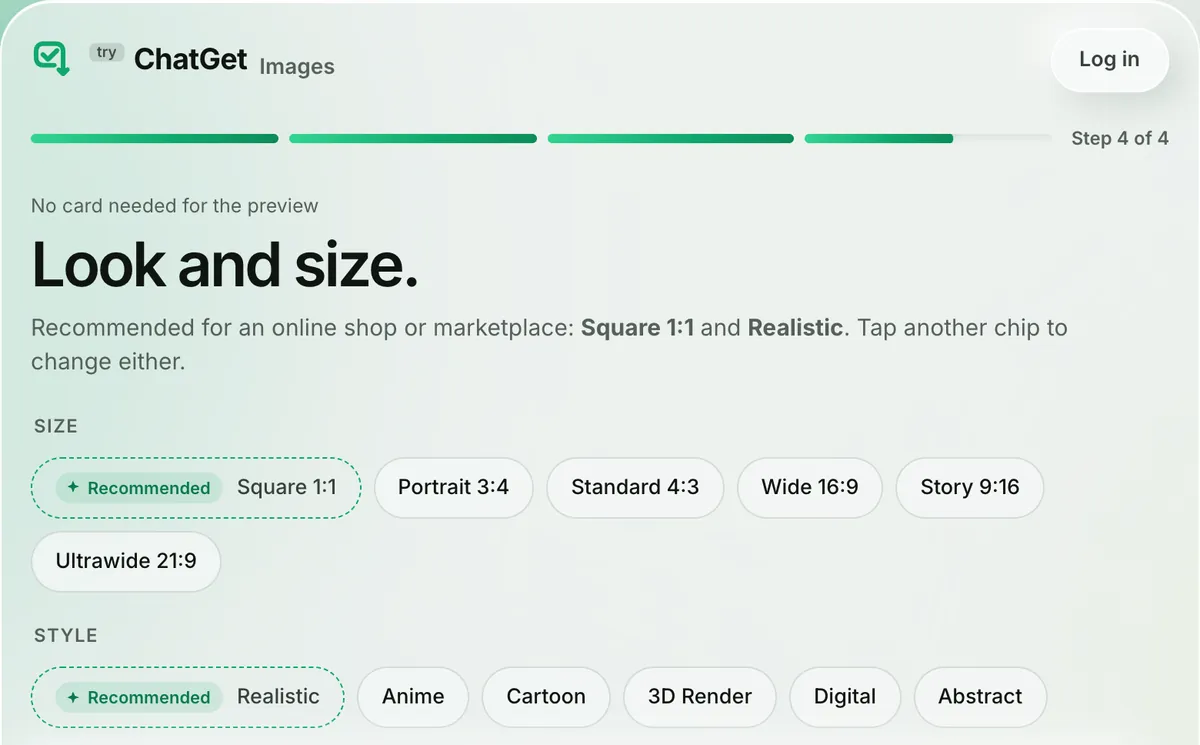1200x745 pixels.
Task: Select the Realistic style chip
Action: [x=188, y=697]
